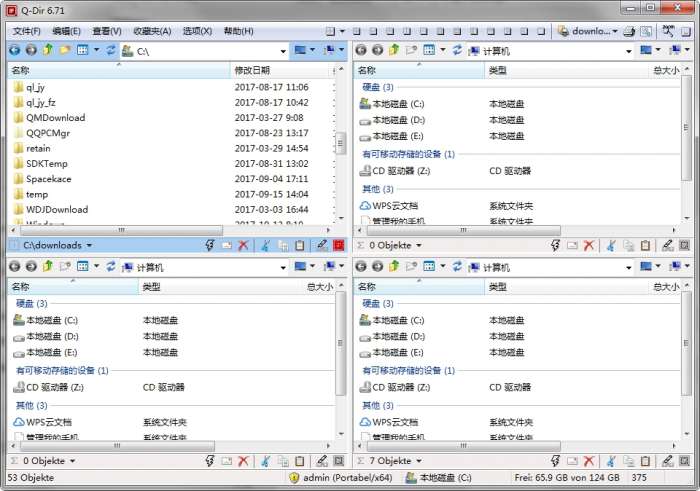Click 本地磁盘 (C:) in the bottom status bar
This screenshot has height=491, width=700.
click(438, 478)
